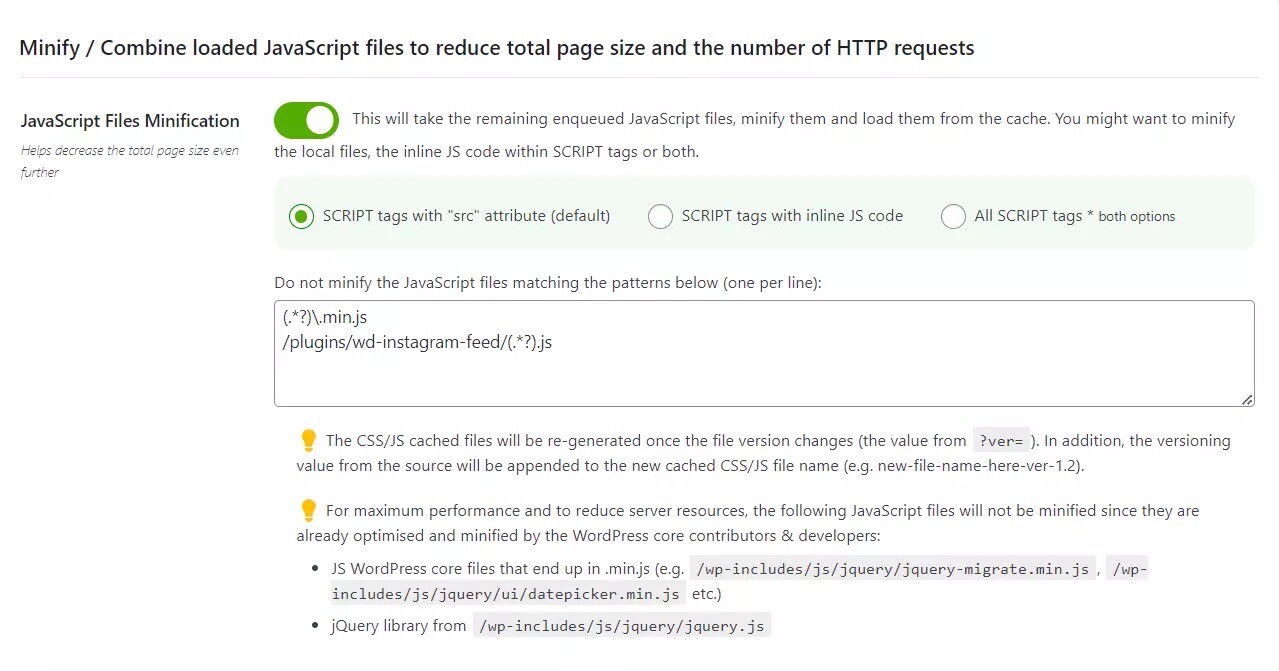Select SCRIPT tags with "src" attribute radio
The width and height of the screenshot is (1279, 671).
click(301, 216)
